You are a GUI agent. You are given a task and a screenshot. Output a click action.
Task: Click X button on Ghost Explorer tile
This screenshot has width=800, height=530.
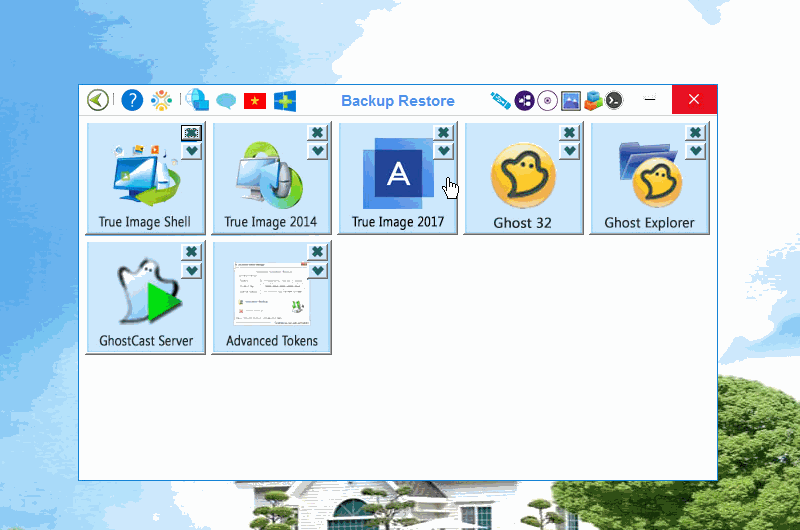coord(695,133)
